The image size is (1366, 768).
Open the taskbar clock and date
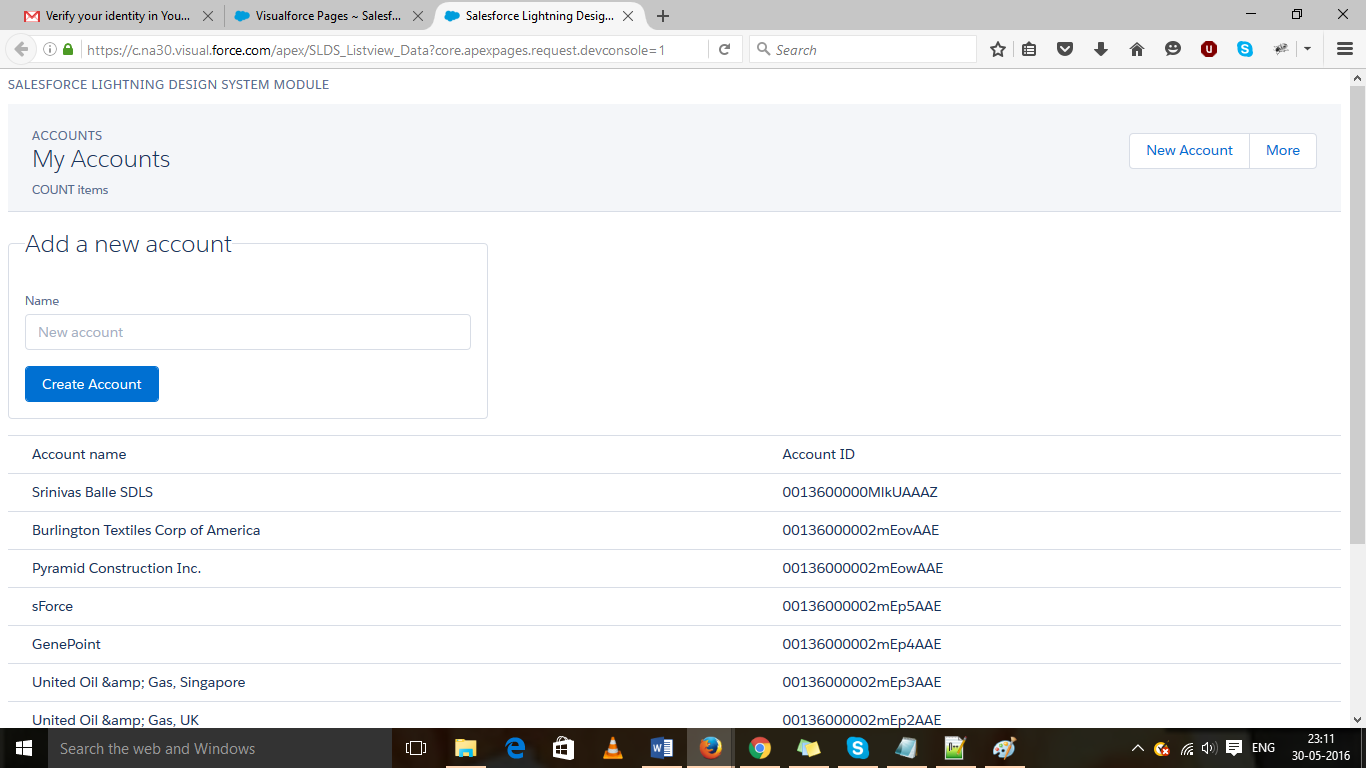tap(1321, 748)
